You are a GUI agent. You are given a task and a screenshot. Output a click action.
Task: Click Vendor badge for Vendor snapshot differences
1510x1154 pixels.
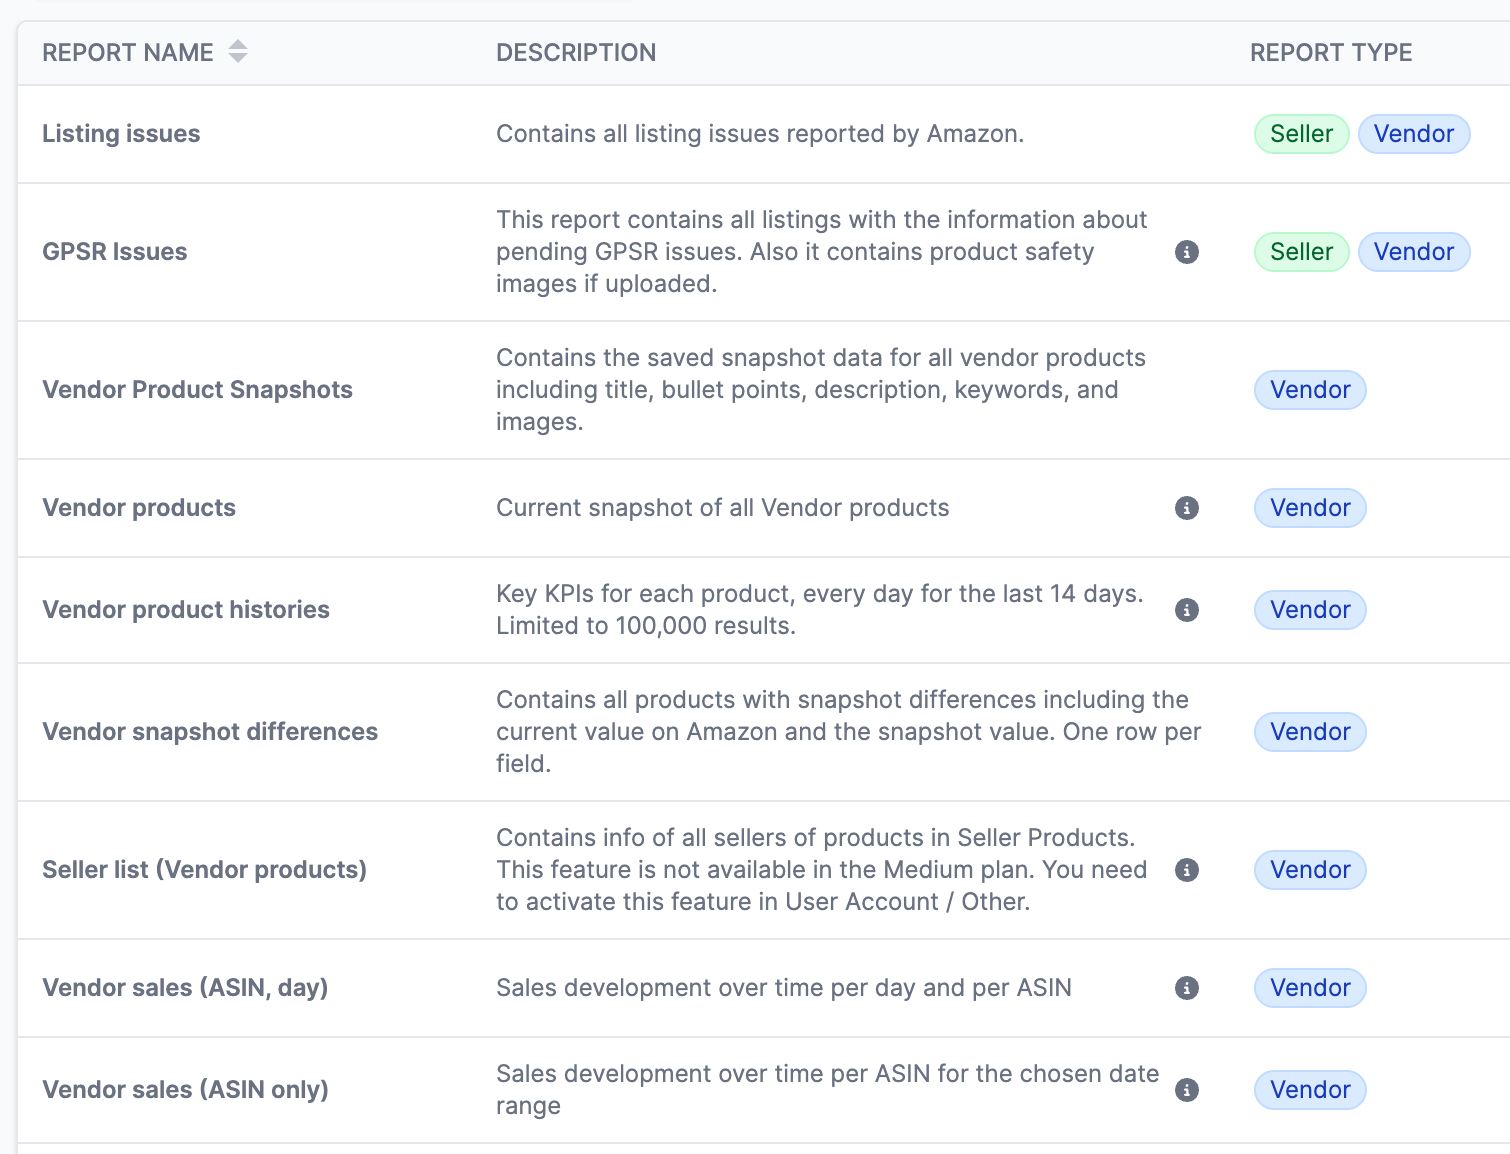coord(1310,732)
